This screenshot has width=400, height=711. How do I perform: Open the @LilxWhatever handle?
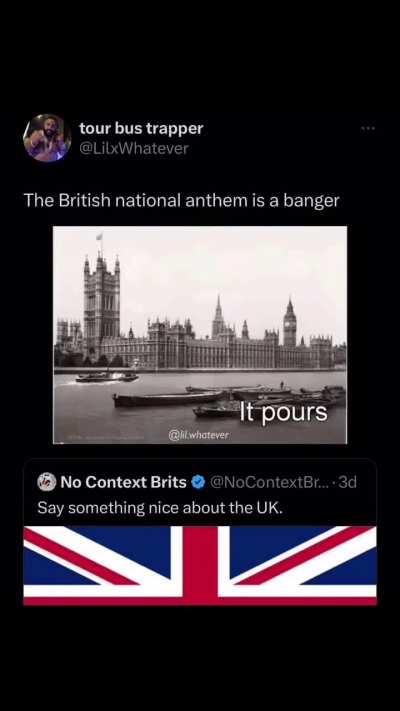coord(134,149)
